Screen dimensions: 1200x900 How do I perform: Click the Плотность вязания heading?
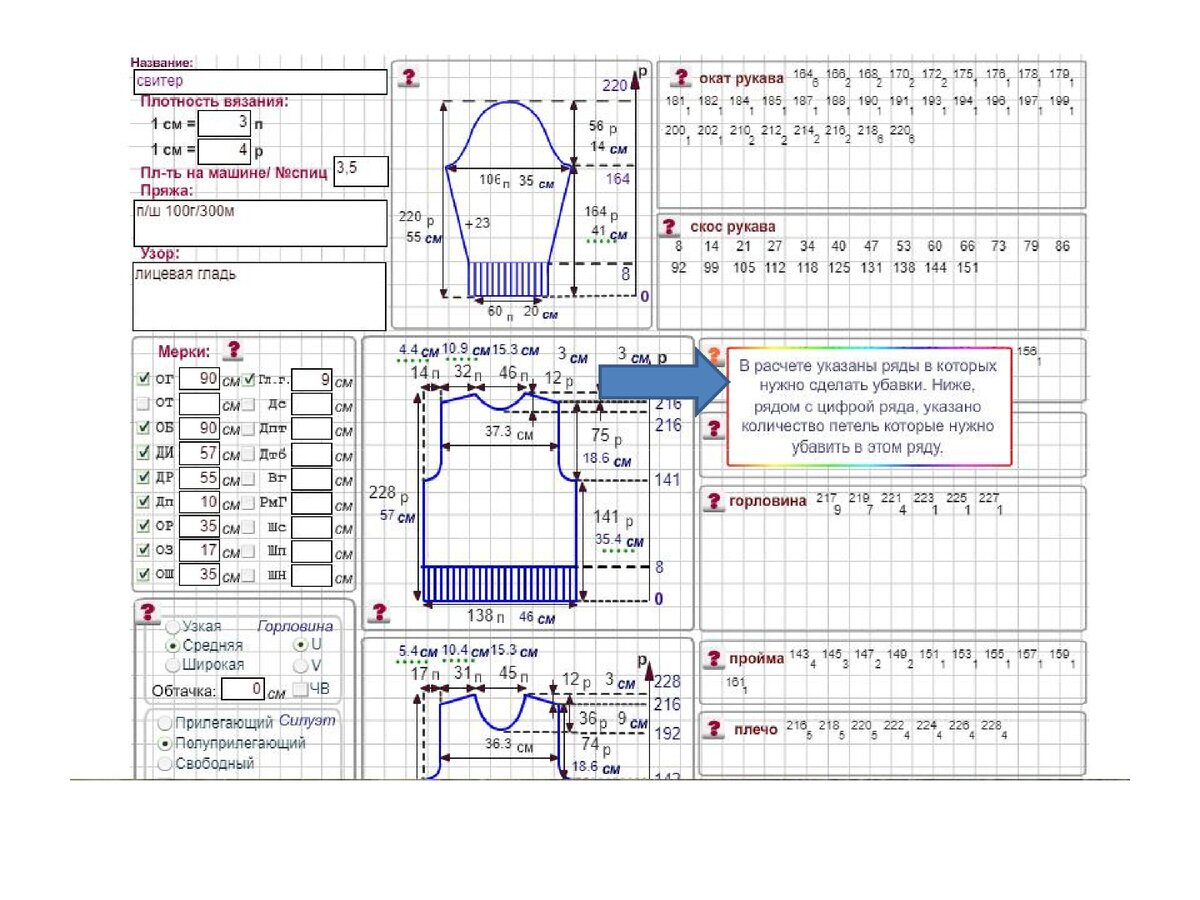[x=214, y=102]
